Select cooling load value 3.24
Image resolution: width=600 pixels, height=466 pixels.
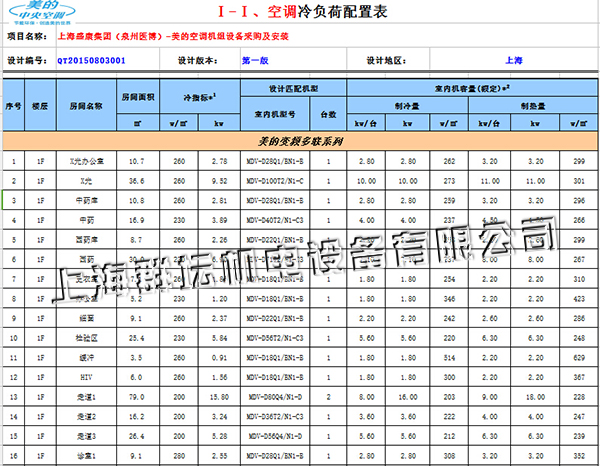pyautogui.click(x=219, y=416)
